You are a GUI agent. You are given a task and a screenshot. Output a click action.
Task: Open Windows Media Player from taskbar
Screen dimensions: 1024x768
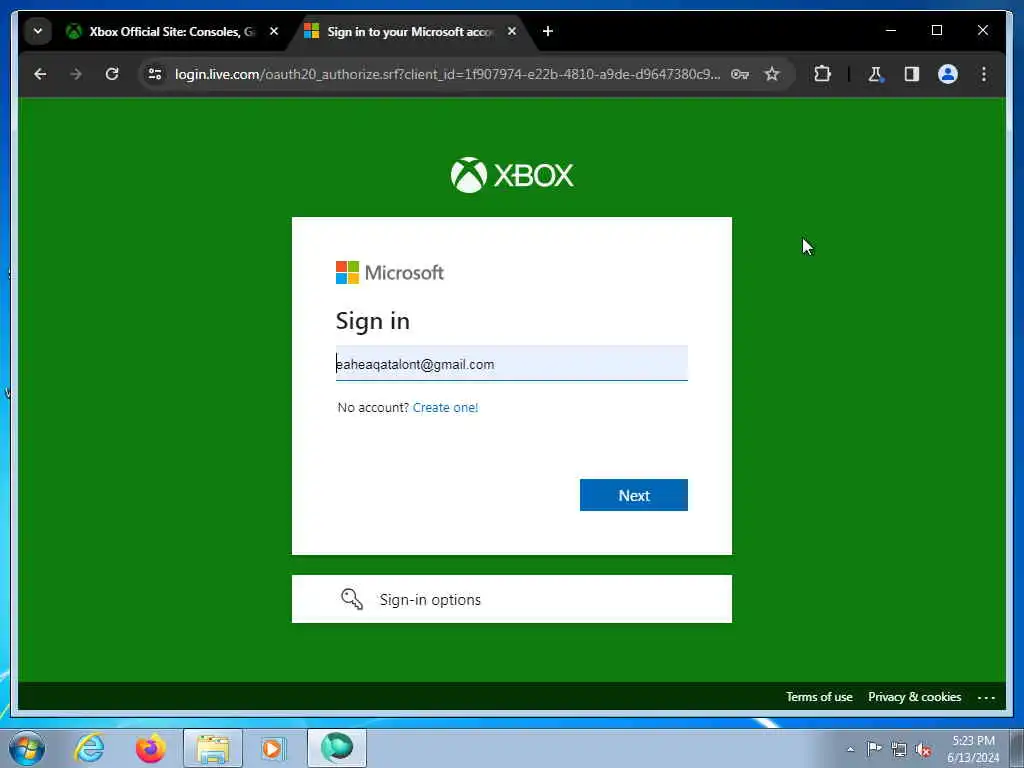[273, 748]
